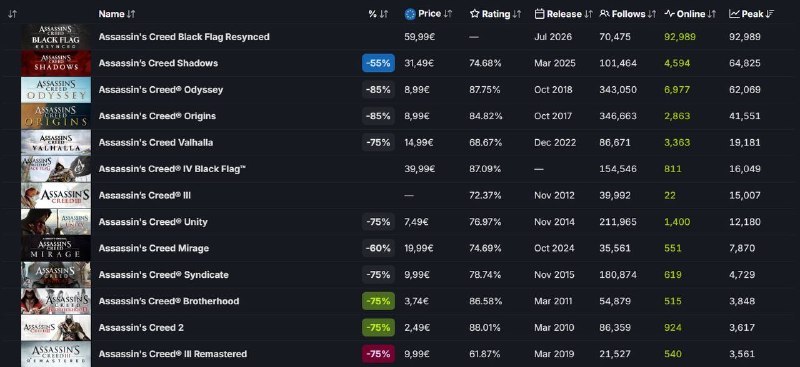Sort by the star Rating column
800x367 pixels.
click(495, 14)
